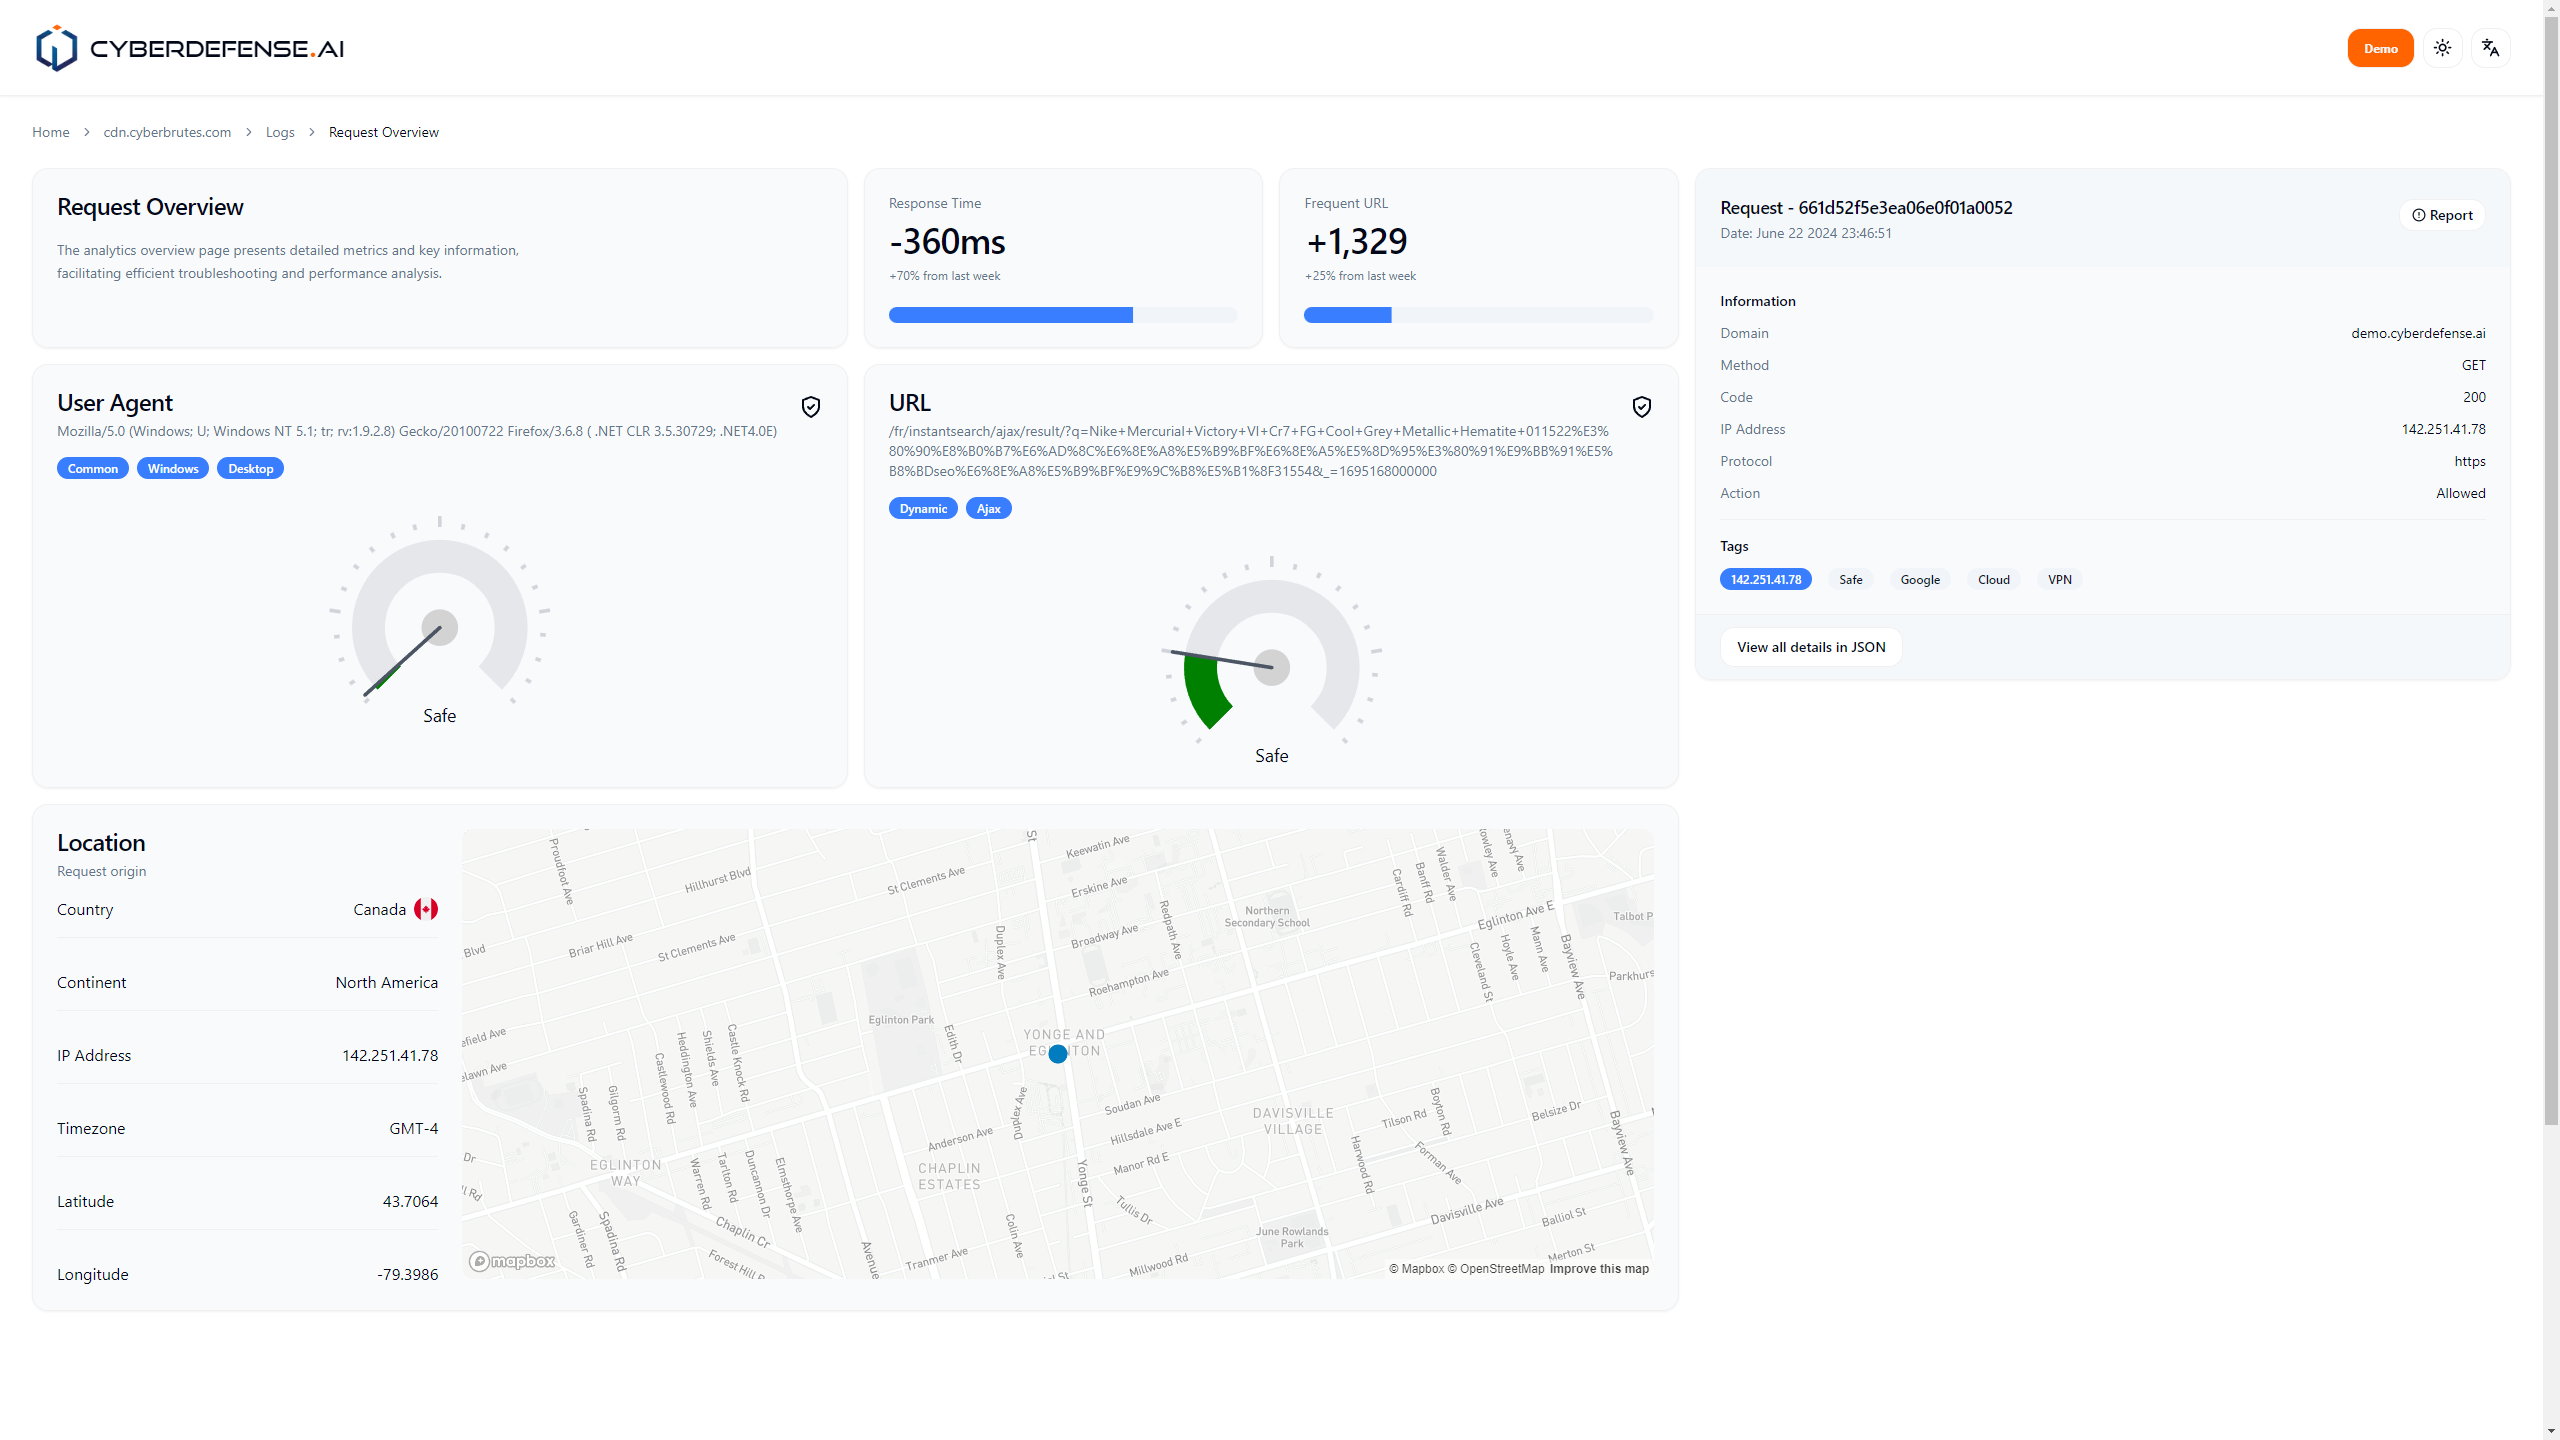Go to Home breadcrumb link

tap(50, 132)
